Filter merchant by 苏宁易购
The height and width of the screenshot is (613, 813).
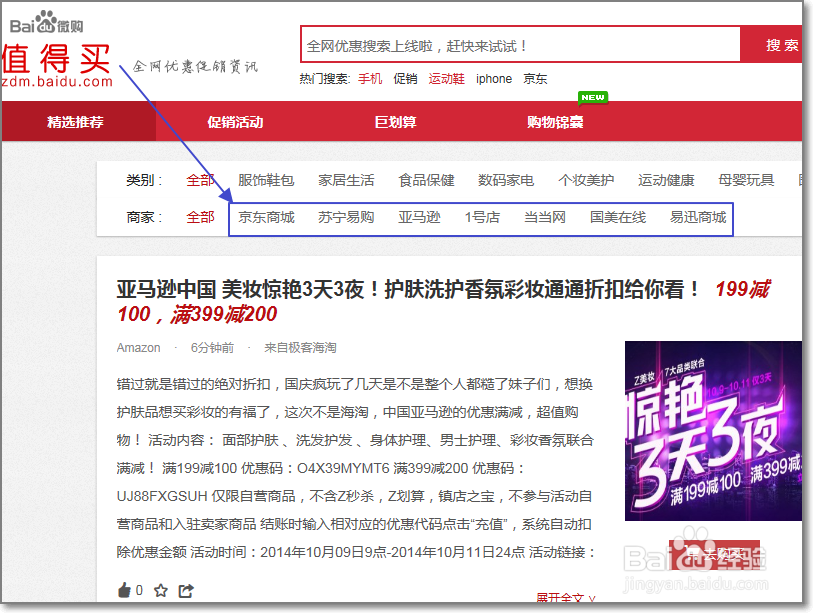click(346, 217)
